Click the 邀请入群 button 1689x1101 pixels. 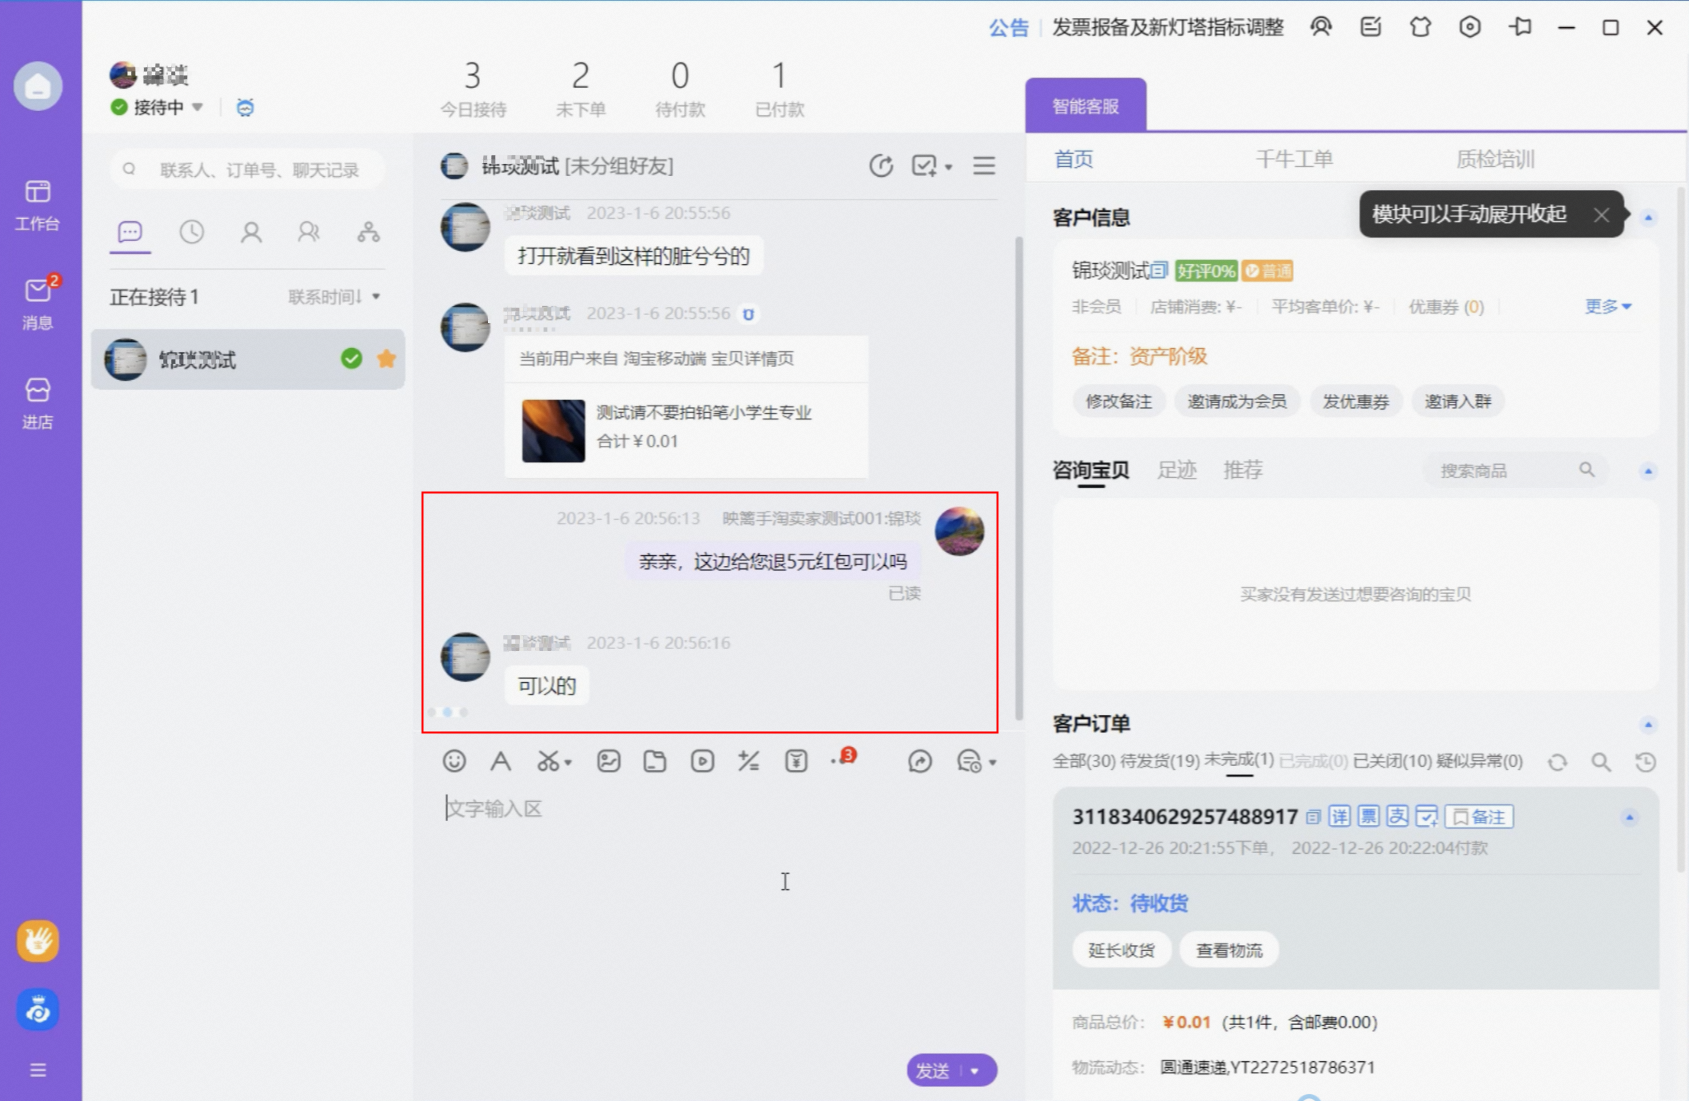(1458, 401)
